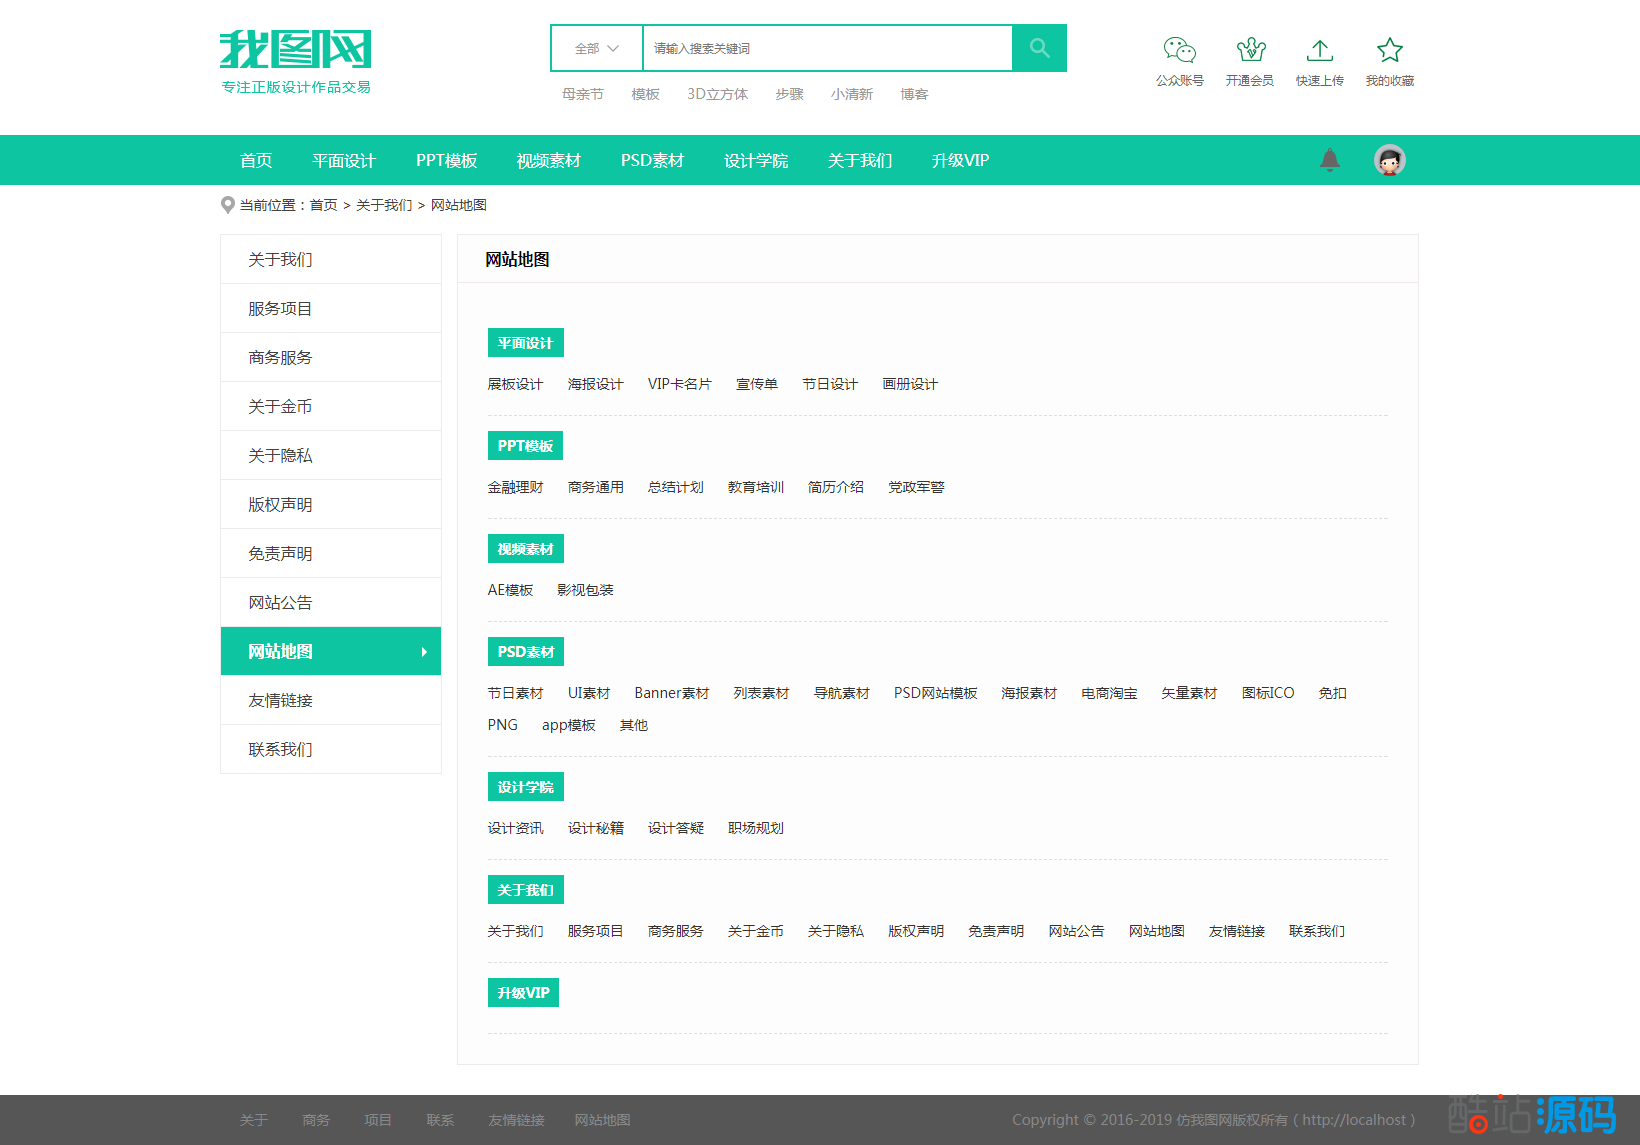The image size is (1640, 1145).
Task: Click the arrow on 网站地图 sidebar item
Action: click(x=424, y=652)
